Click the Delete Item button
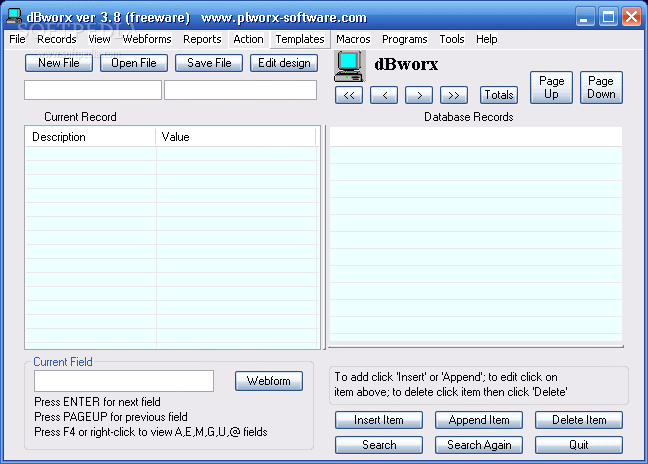The image size is (648, 464). 579,420
